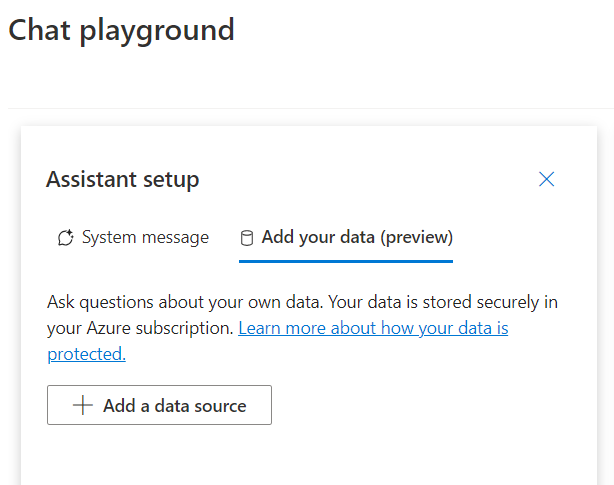Click the Assistant setup heading
614x485 pixels.
coord(122,180)
